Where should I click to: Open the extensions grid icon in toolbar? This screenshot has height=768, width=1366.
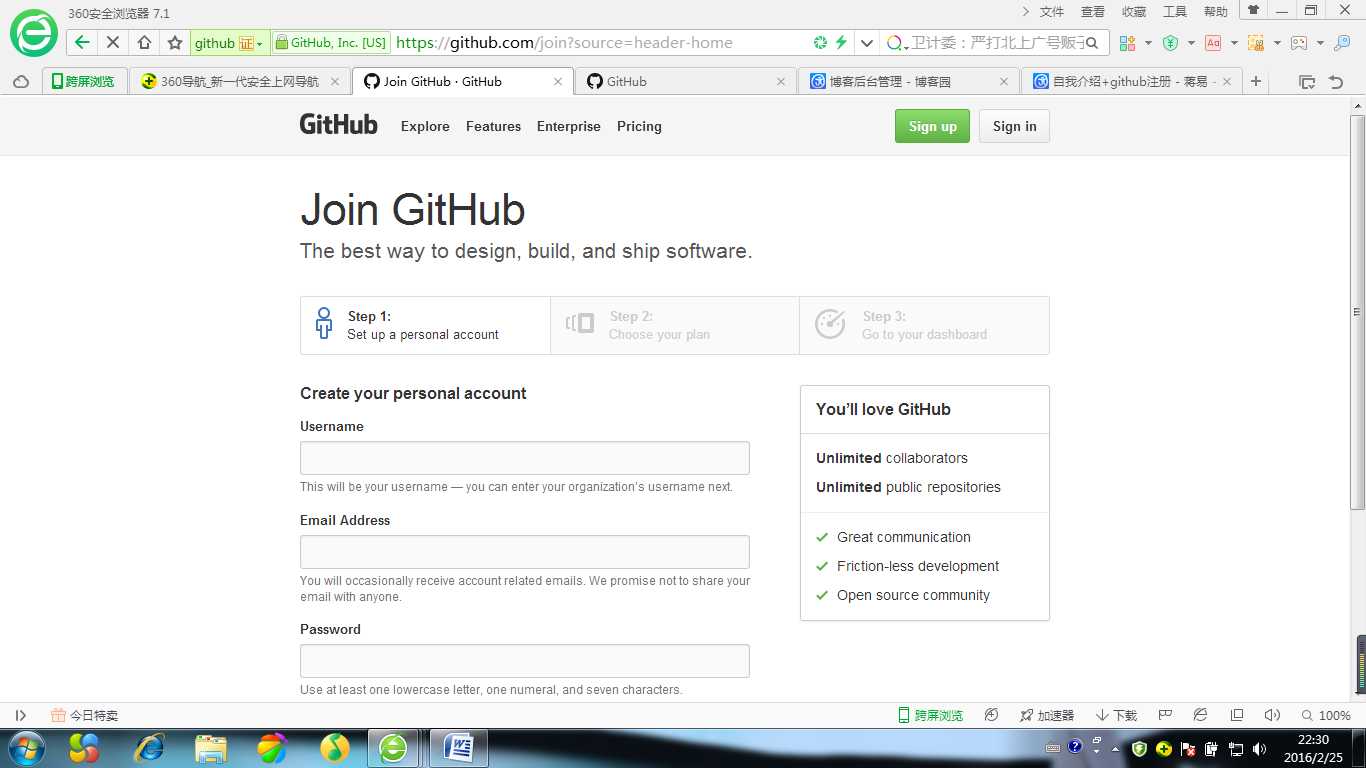tap(1127, 43)
